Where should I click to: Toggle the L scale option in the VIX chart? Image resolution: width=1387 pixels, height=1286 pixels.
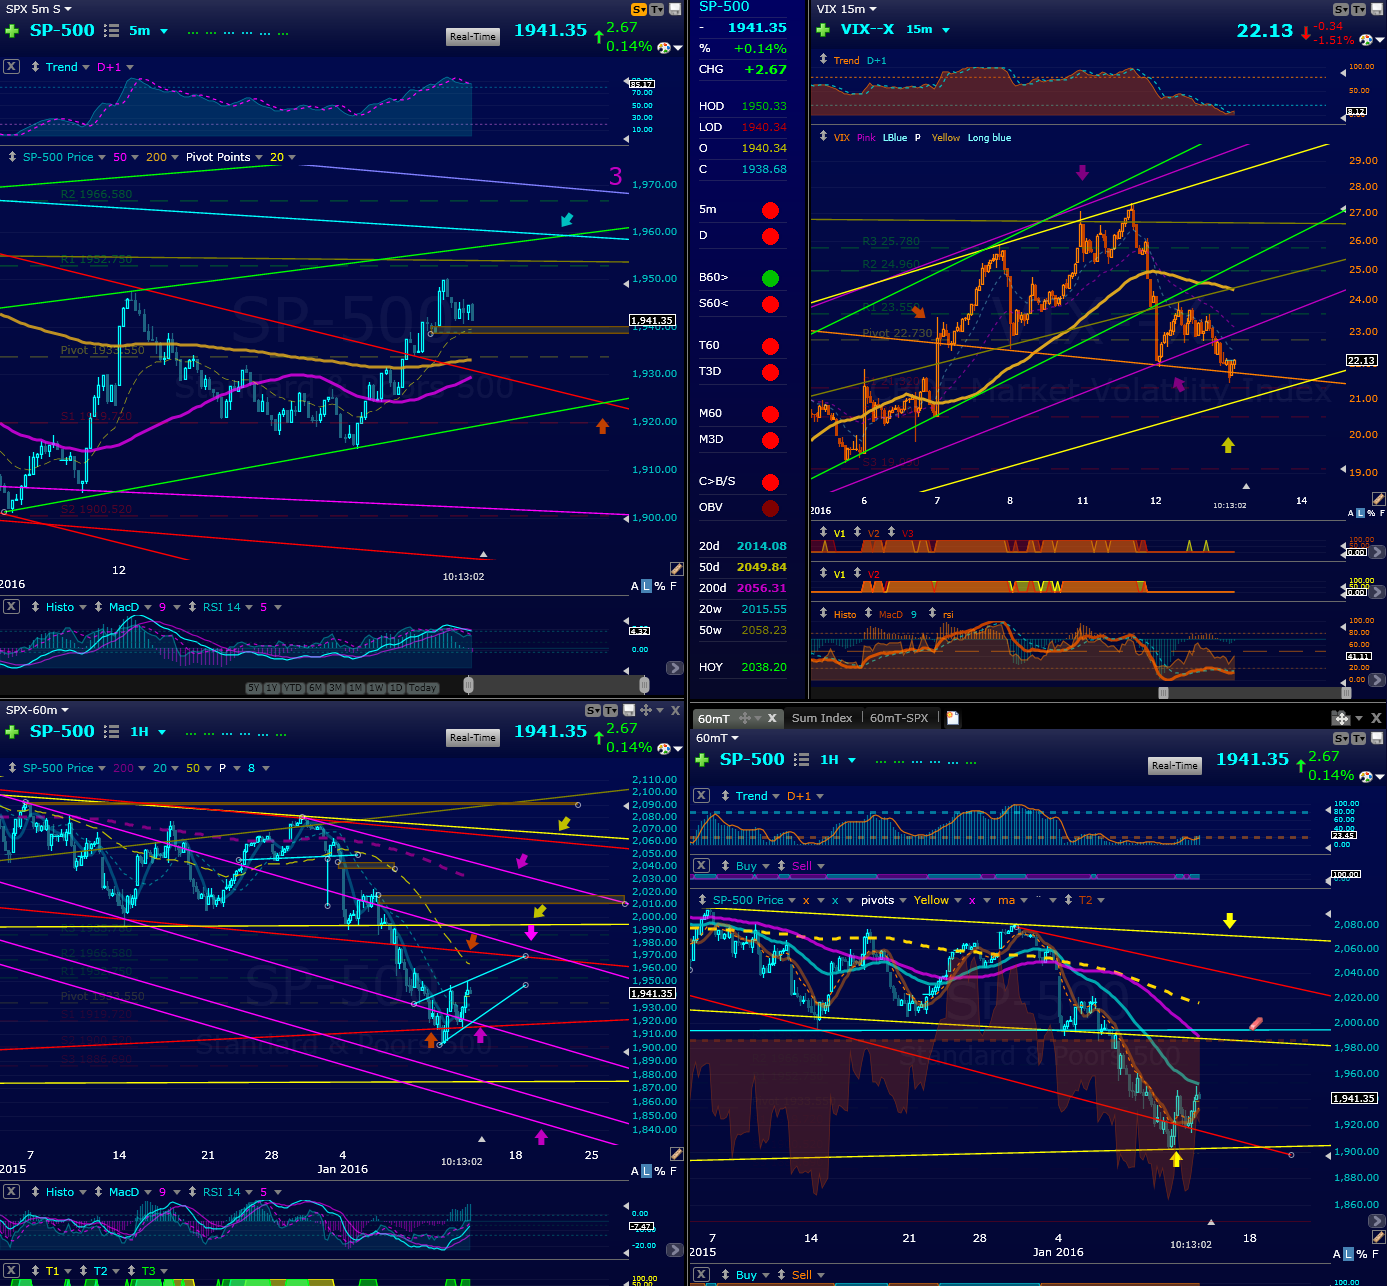tap(1360, 513)
